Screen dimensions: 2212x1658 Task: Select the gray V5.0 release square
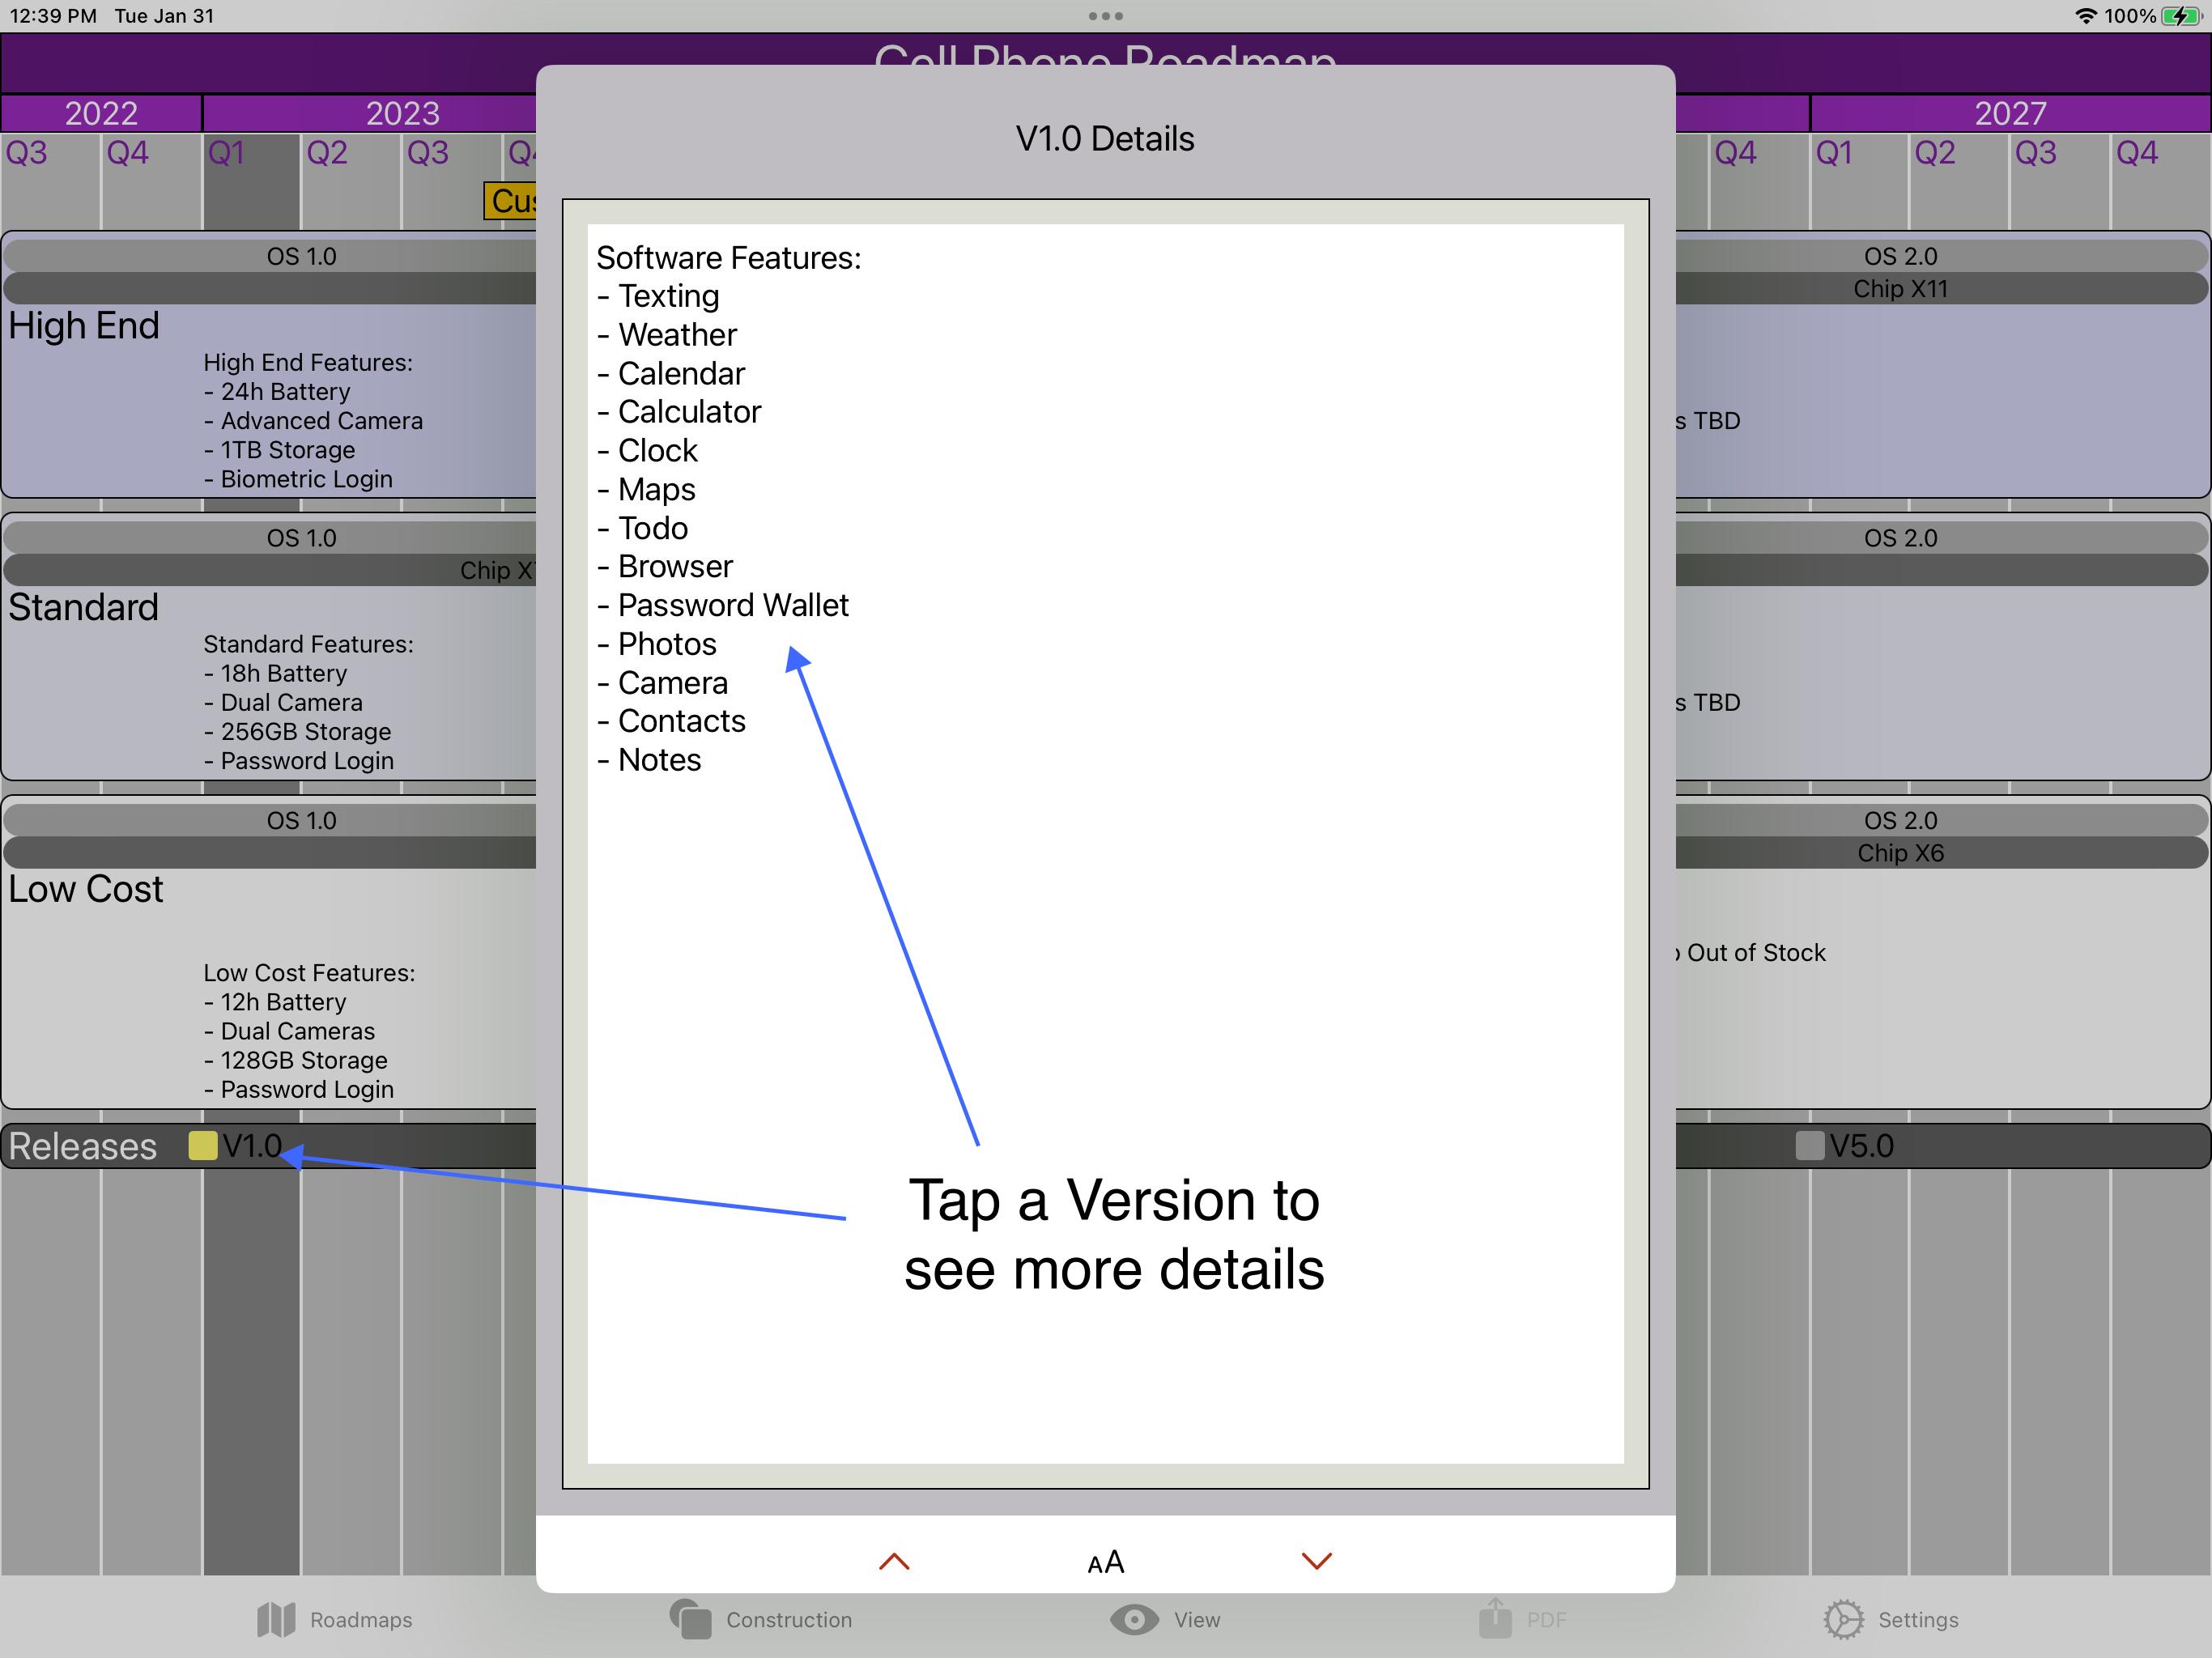(x=1810, y=1146)
